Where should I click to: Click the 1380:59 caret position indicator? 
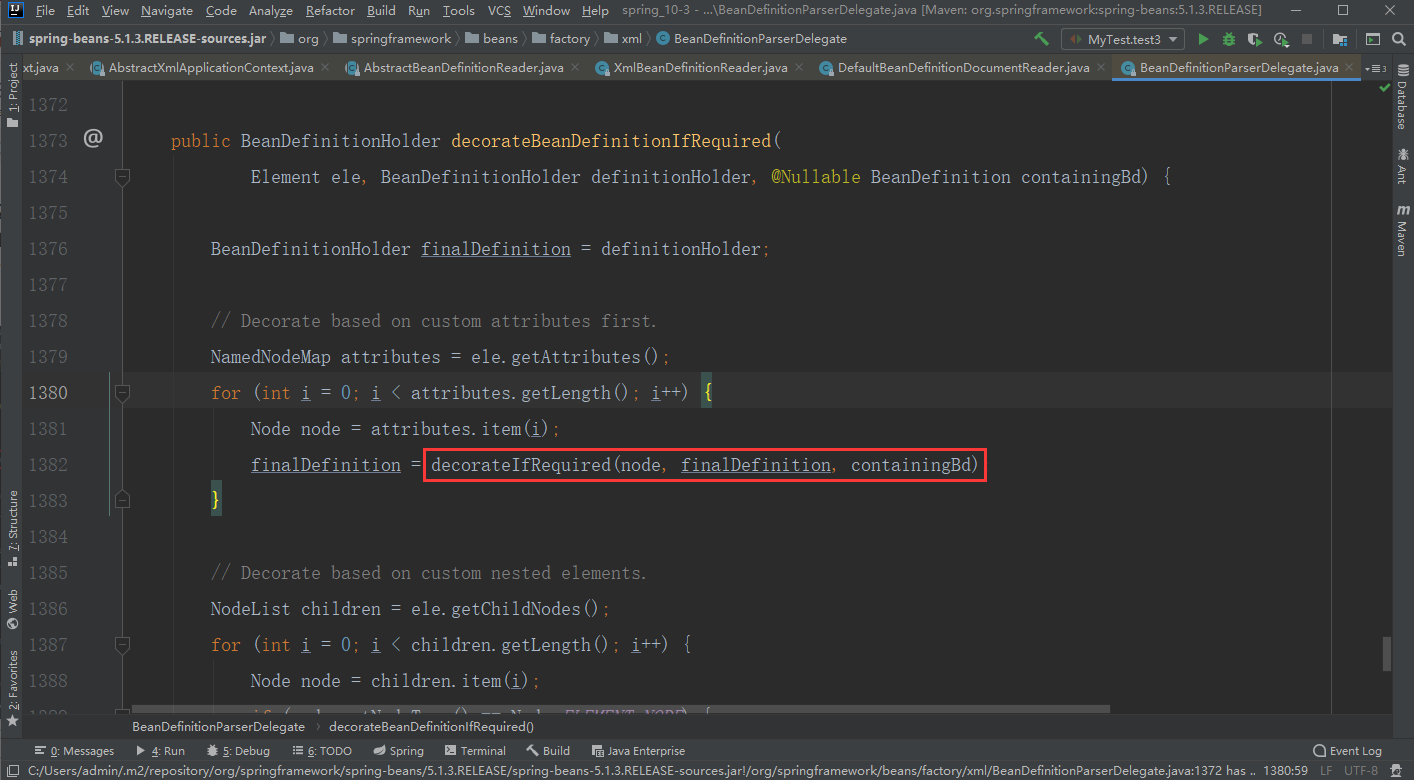tap(1285, 771)
